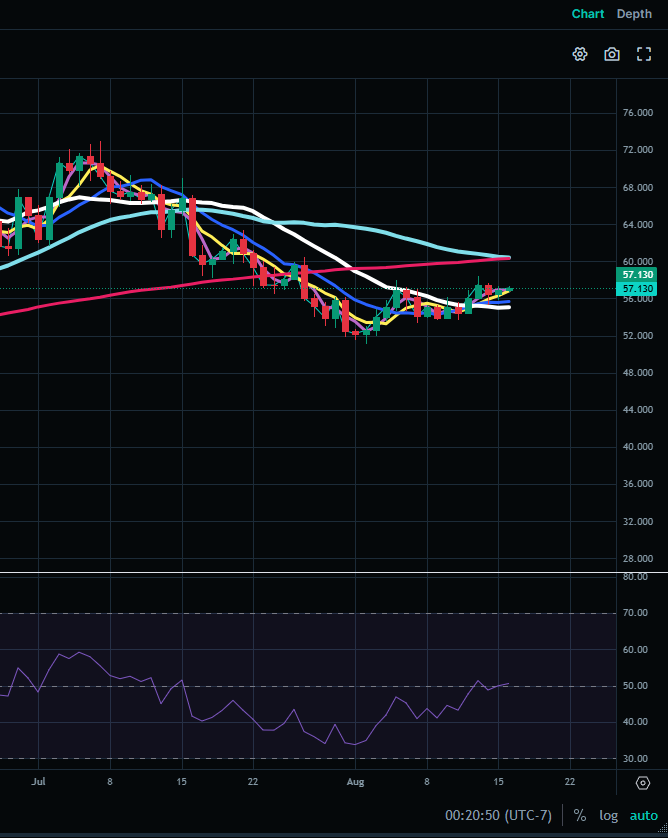Click the 80.00 RSI axis label
This screenshot has width=668, height=838.
(x=635, y=577)
